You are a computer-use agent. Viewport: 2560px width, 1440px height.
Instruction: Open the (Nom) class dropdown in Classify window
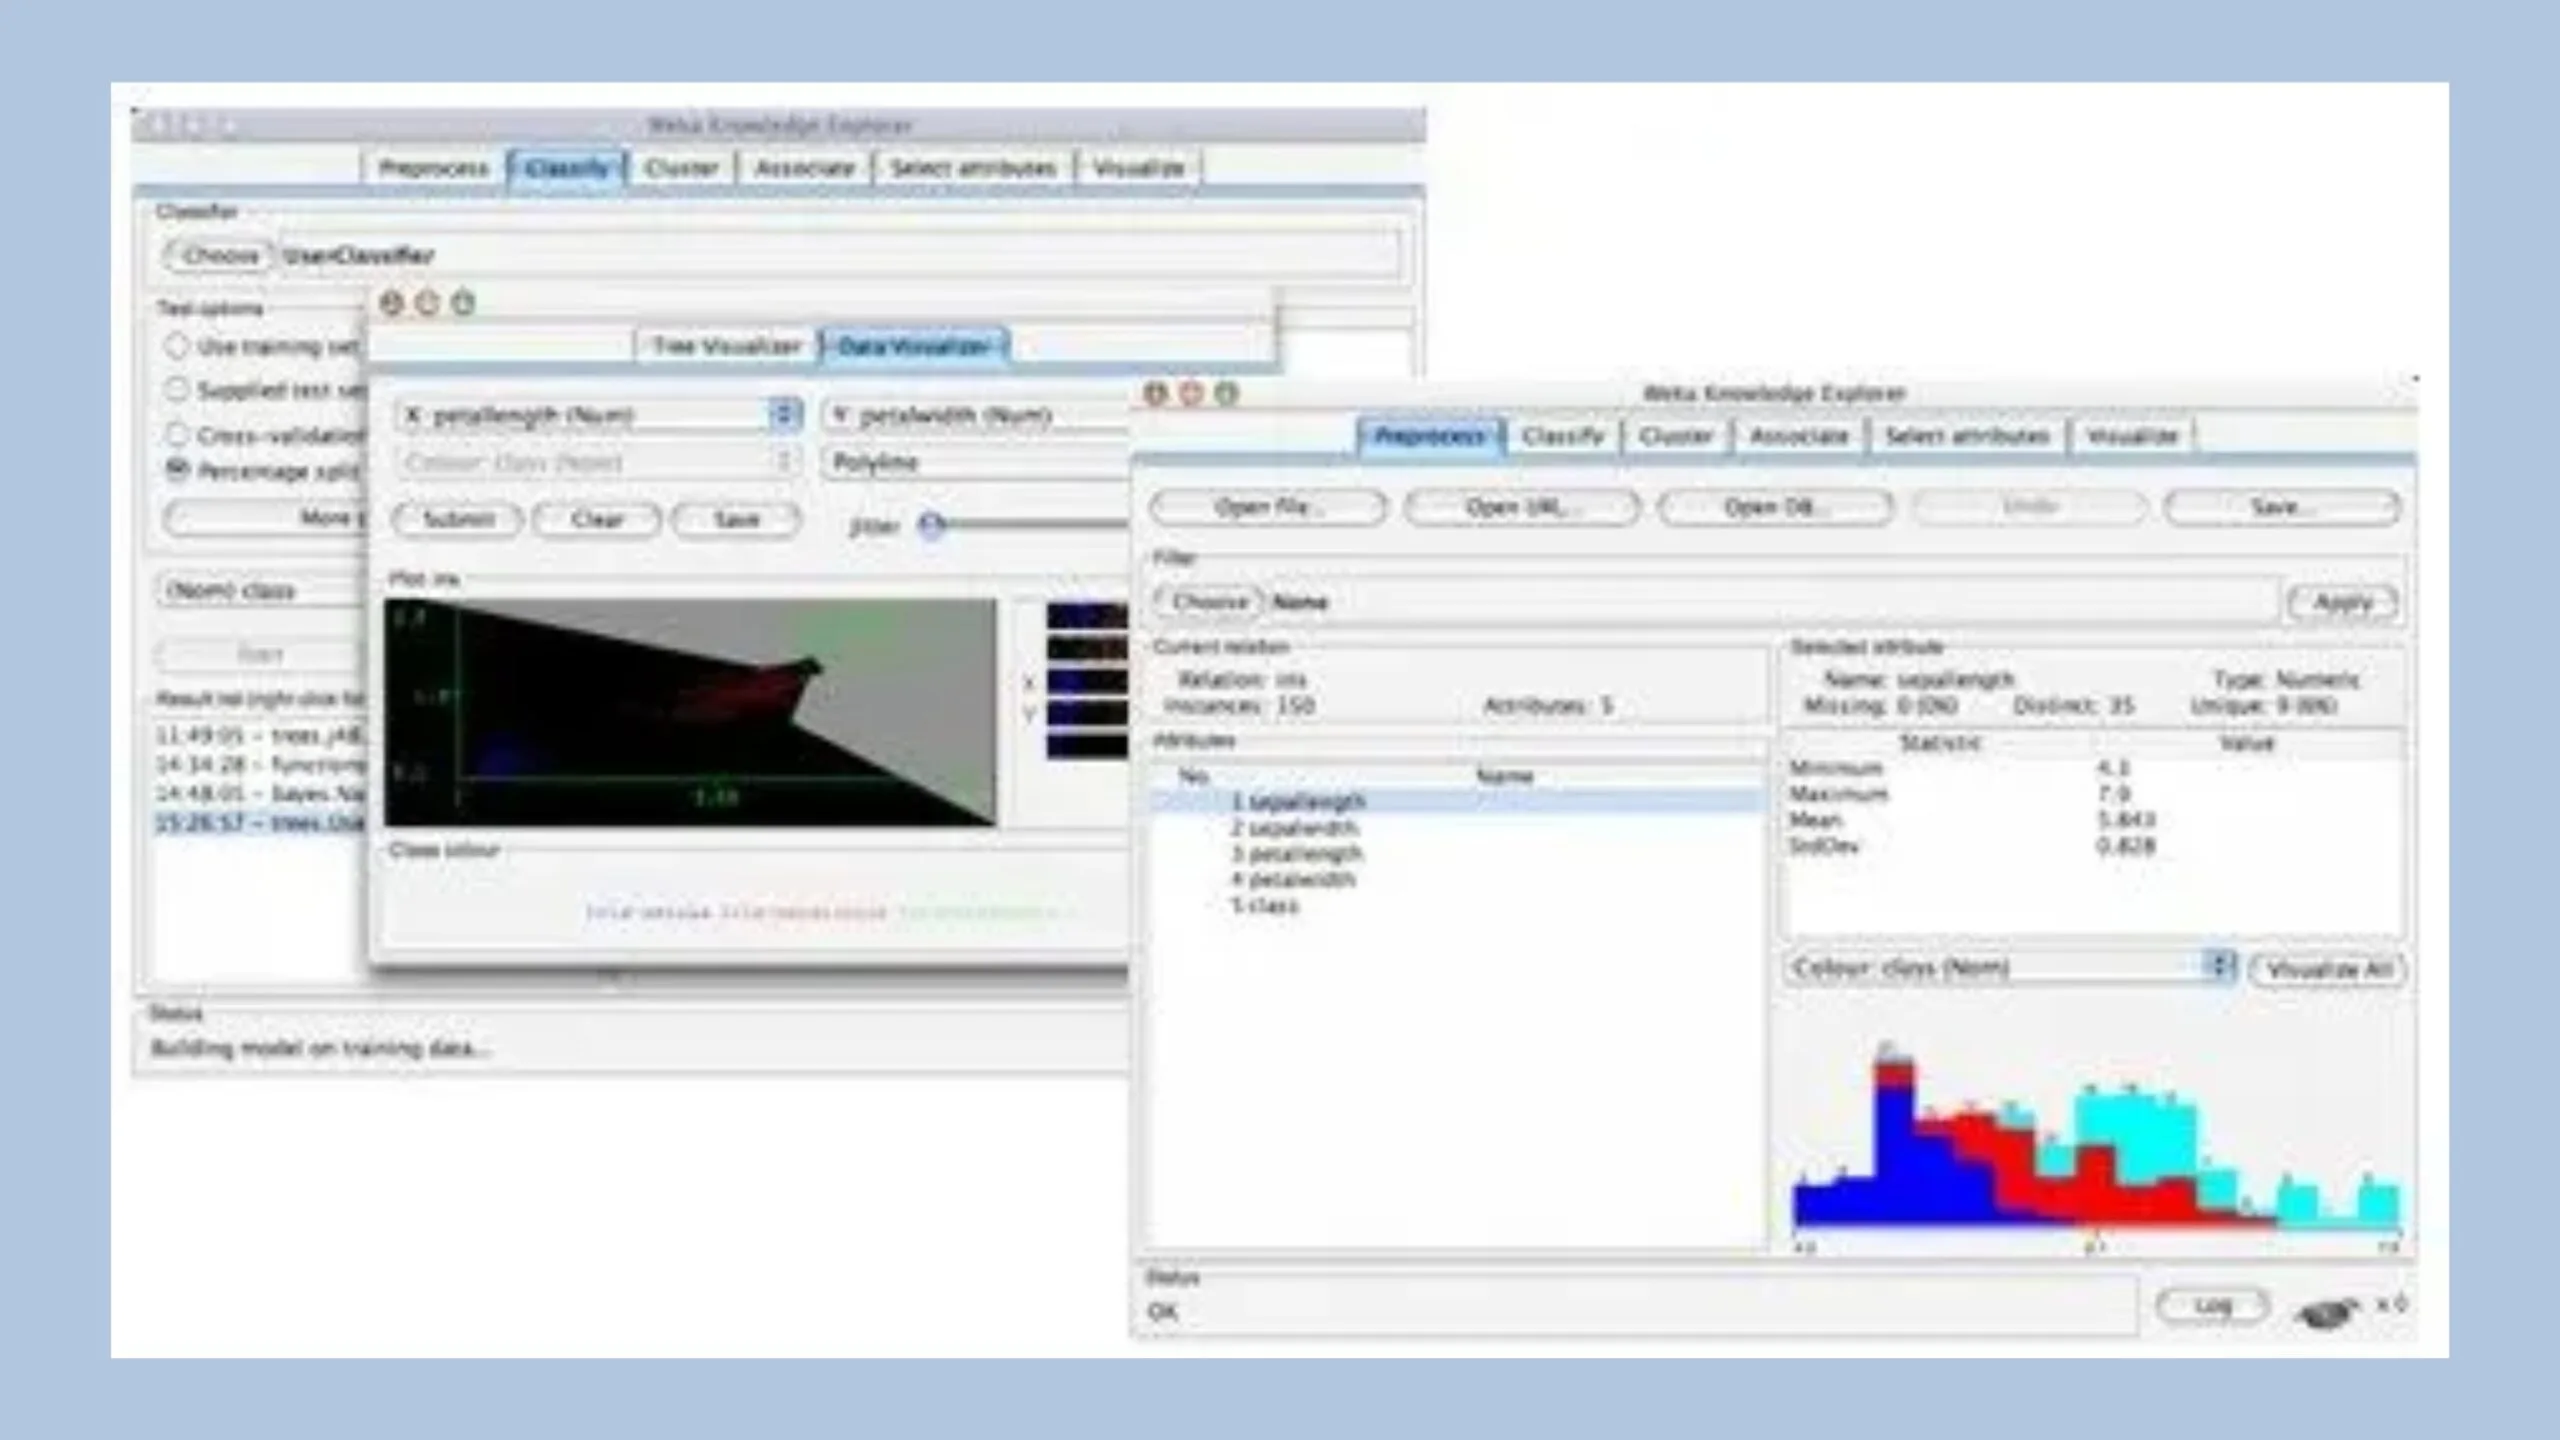(260, 590)
